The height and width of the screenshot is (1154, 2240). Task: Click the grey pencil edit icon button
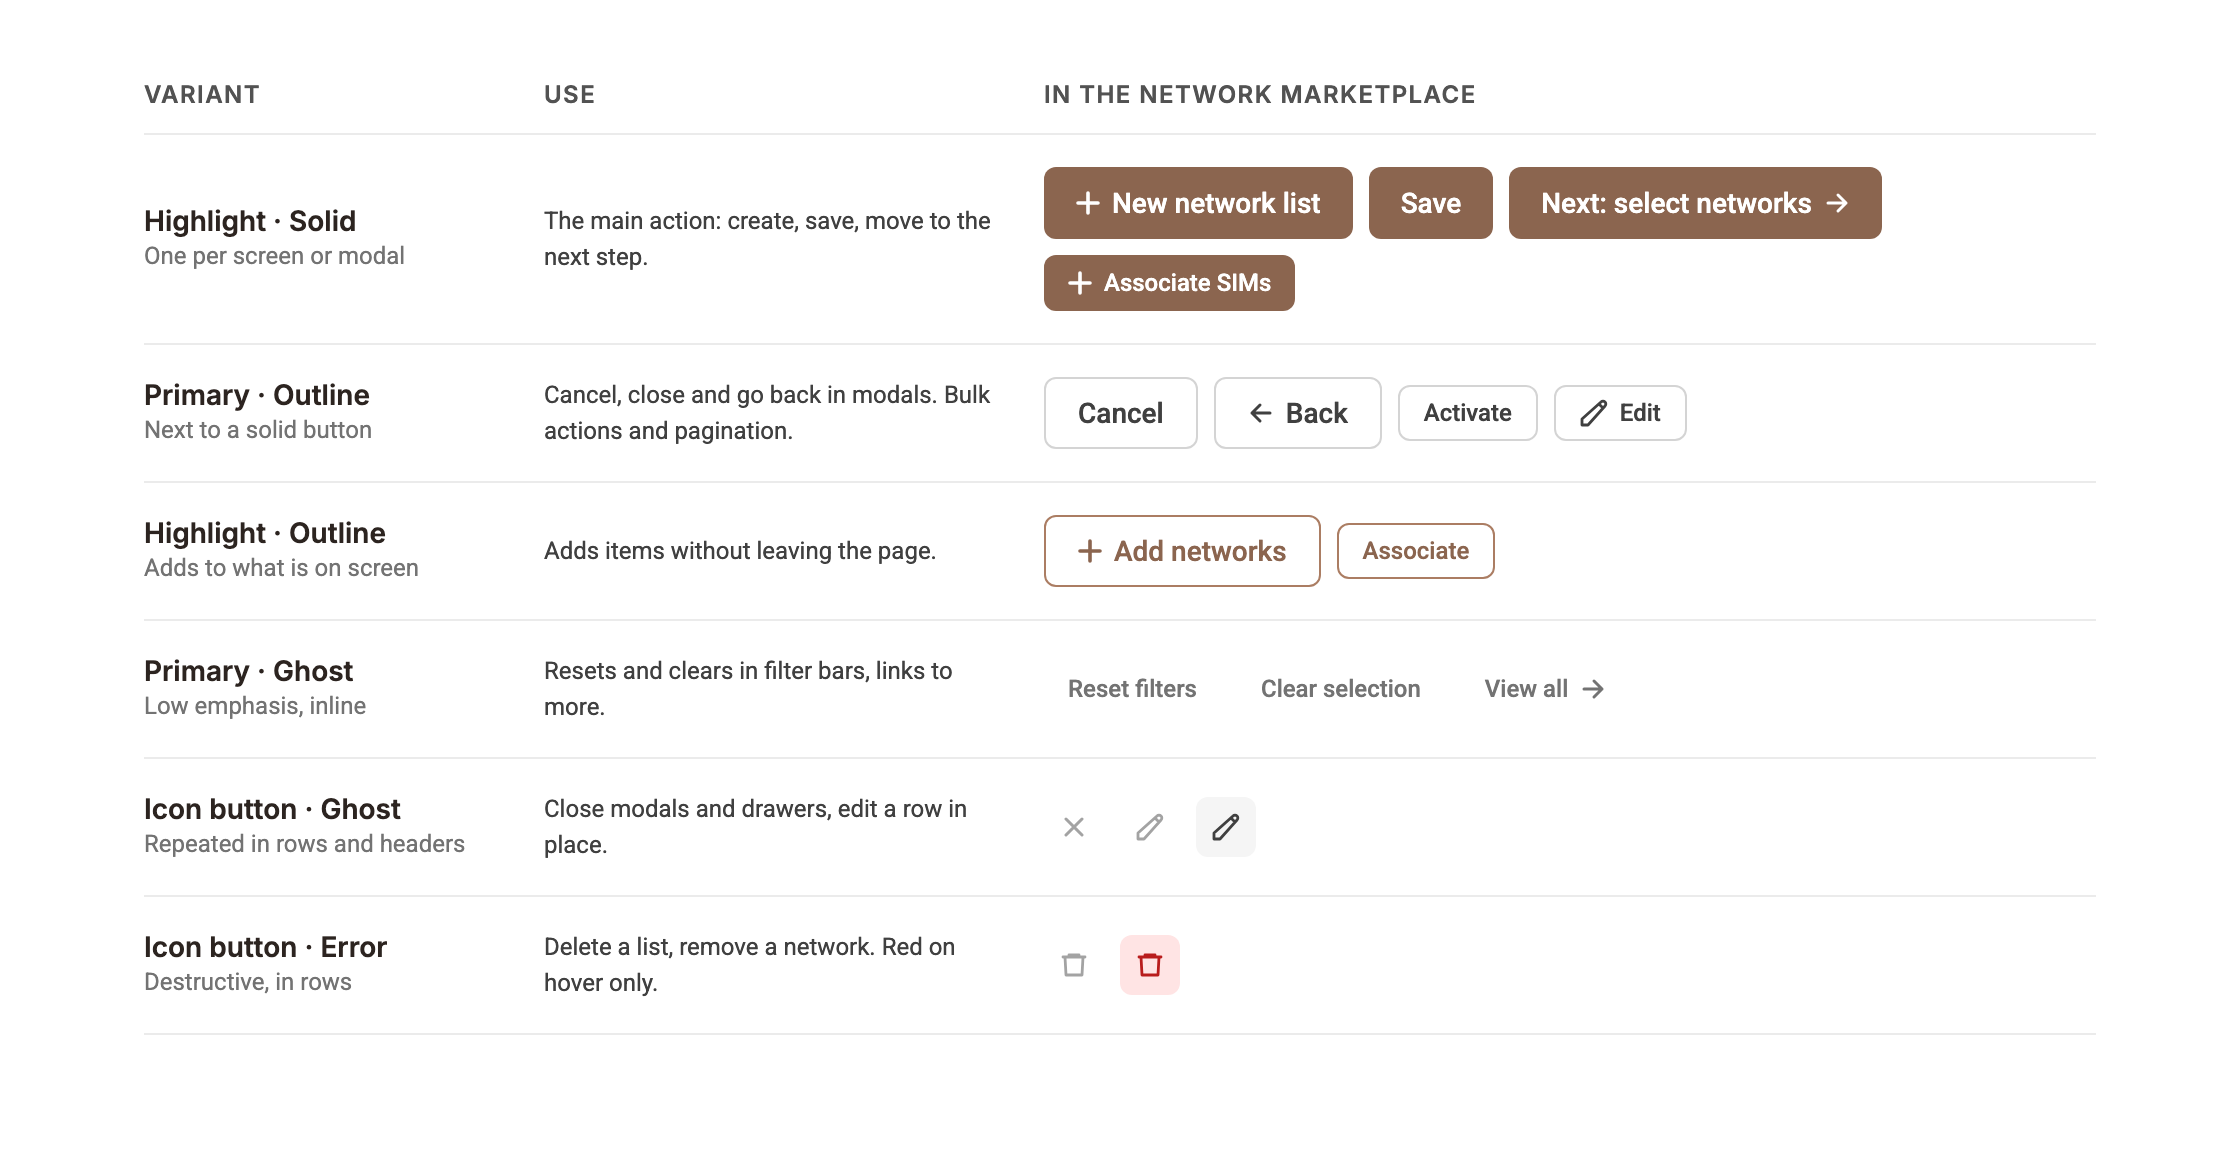point(1150,827)
